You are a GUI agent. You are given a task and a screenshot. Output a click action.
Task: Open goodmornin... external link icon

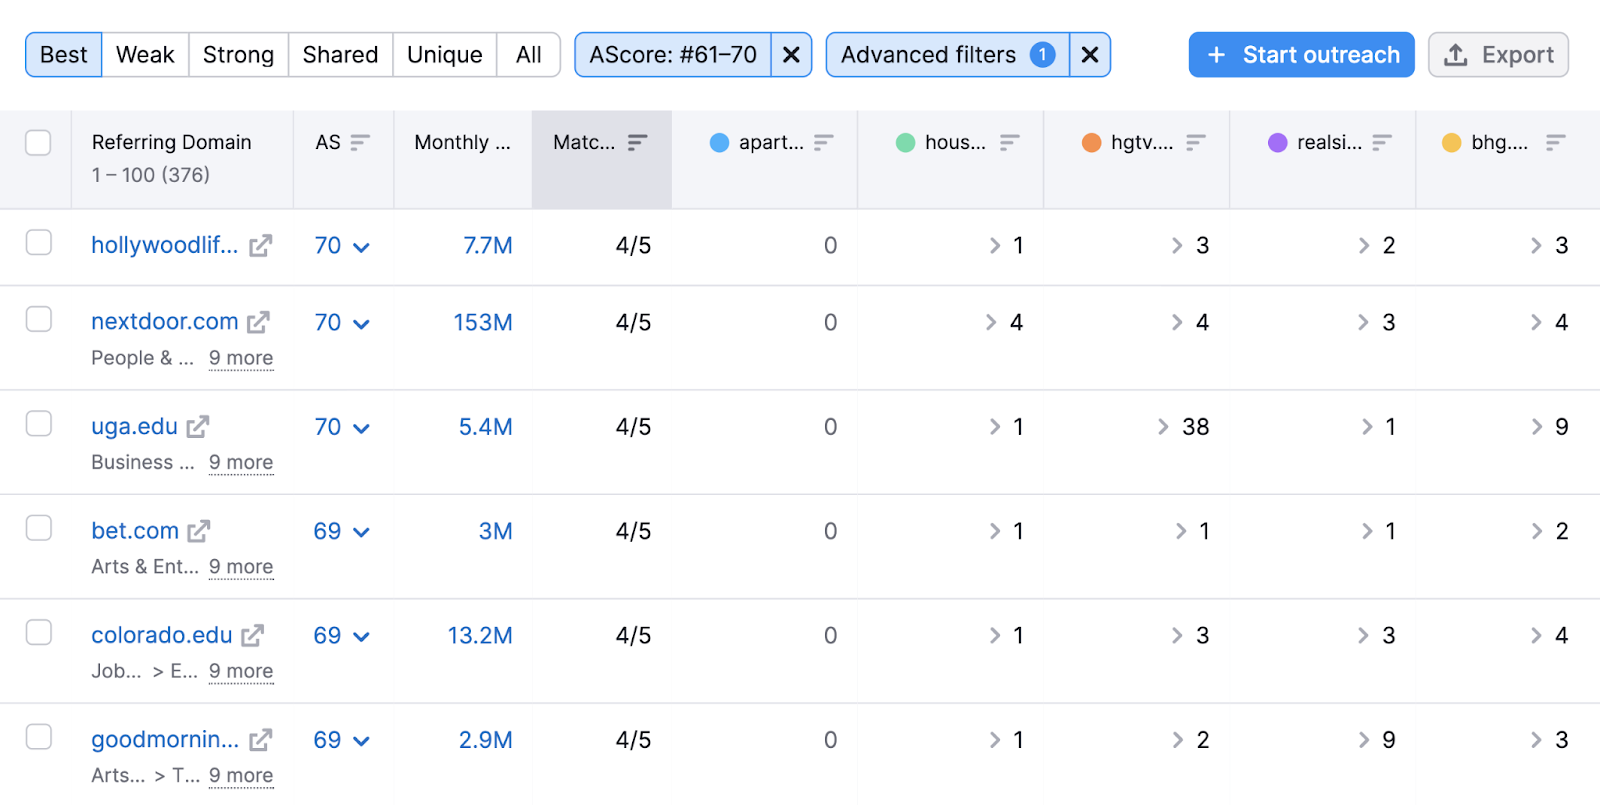click(x=260, y=740)
